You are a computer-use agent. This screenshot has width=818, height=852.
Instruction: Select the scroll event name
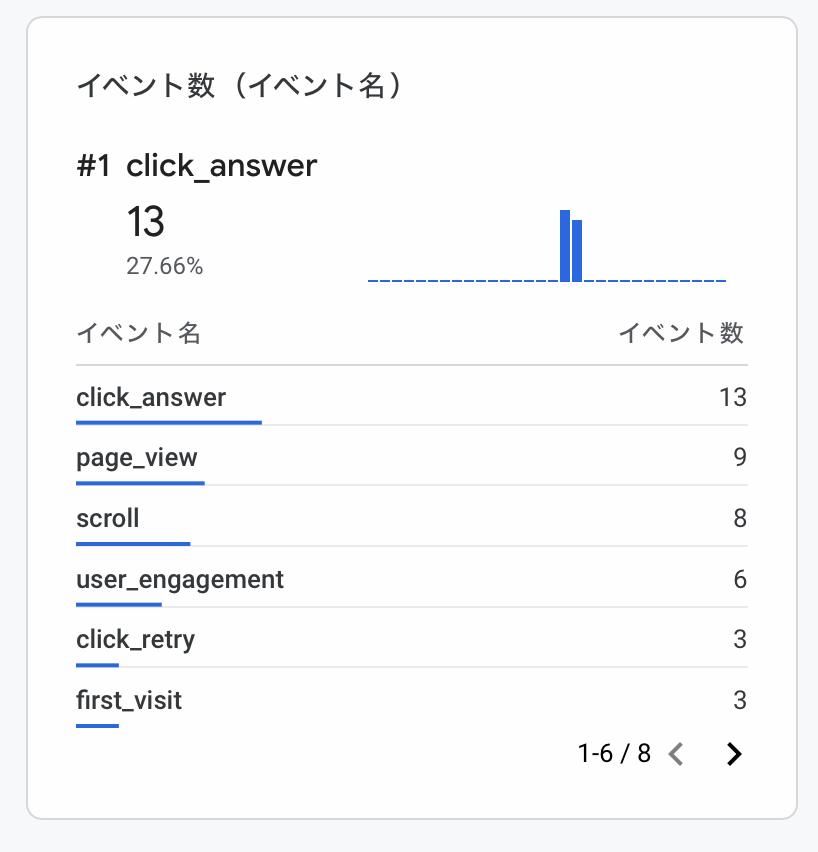pyautogui.click(x=108, y=518)
